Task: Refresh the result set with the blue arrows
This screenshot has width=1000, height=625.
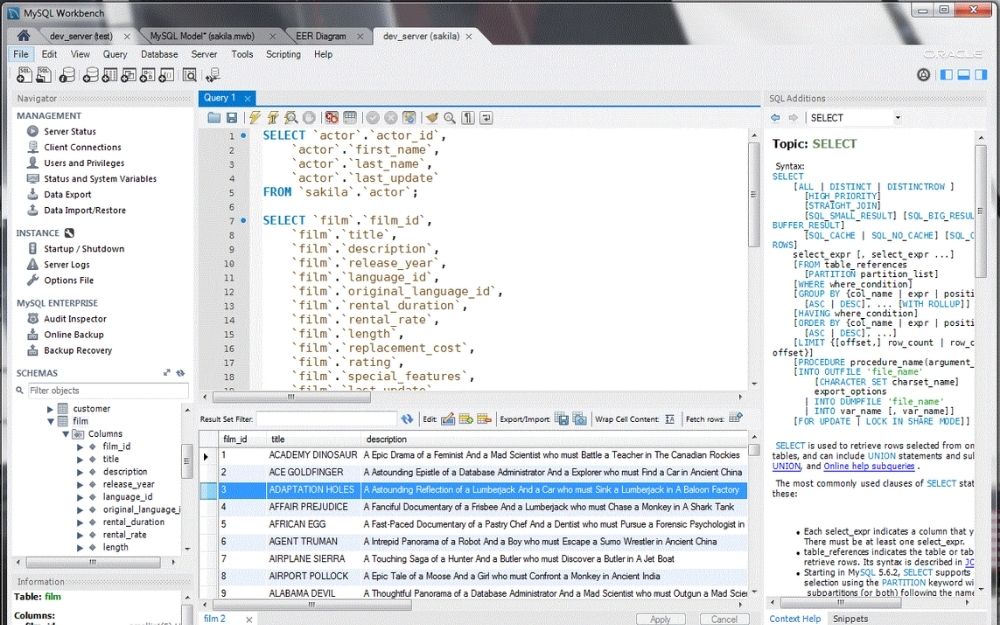Action: click(409, 420)
